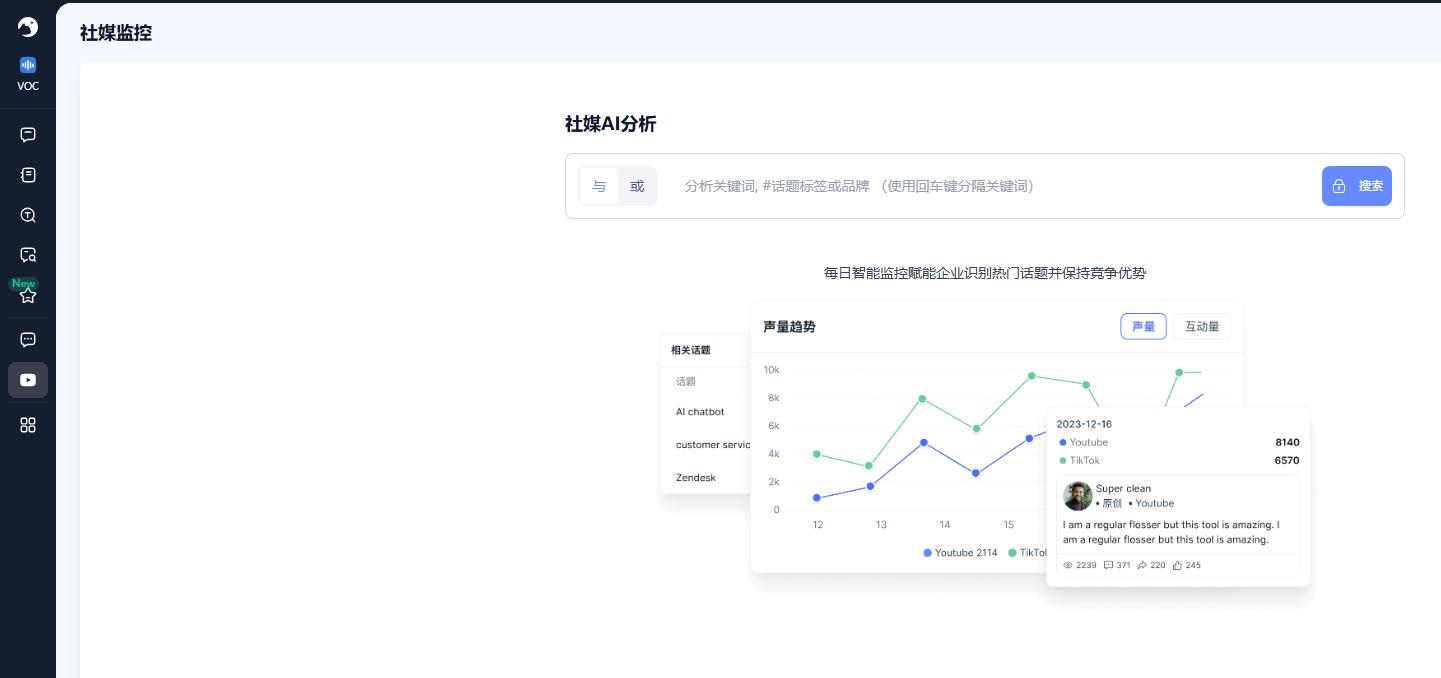The width and height of the screenshot is (1441, 678).
Task: Switch to the 互动量 tab in the chart
Action: click(x=1202, y=326)
